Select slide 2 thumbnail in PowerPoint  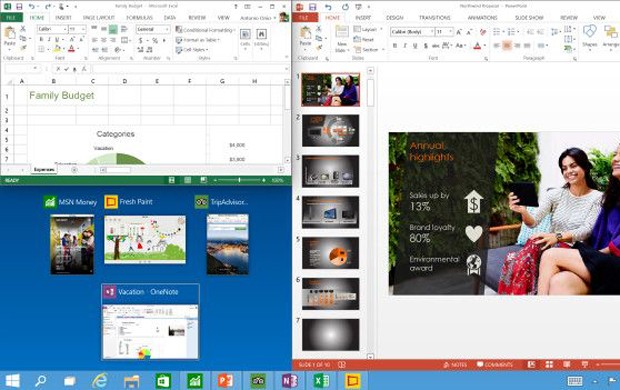331,131
